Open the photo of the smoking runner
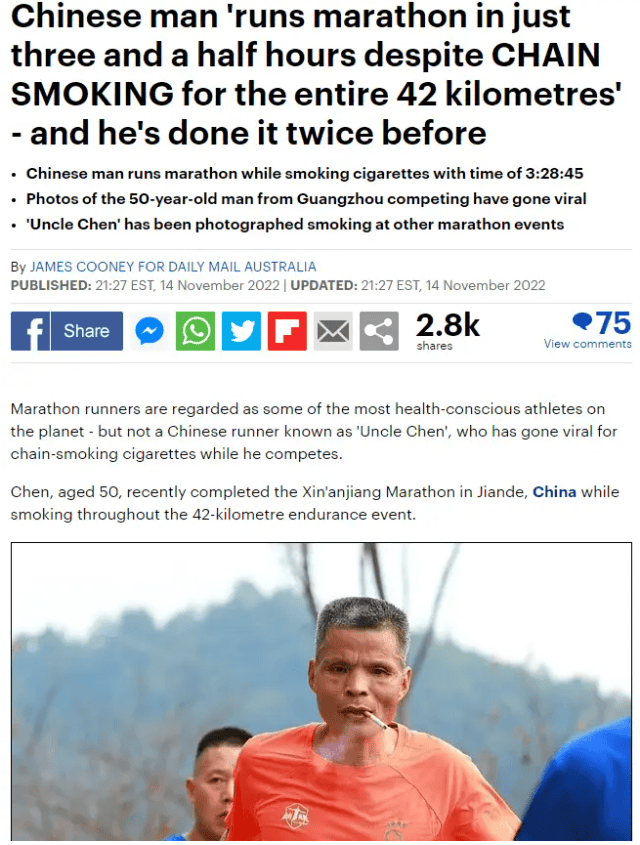Viewport: 640px width, 845px height. click(321, 691)
